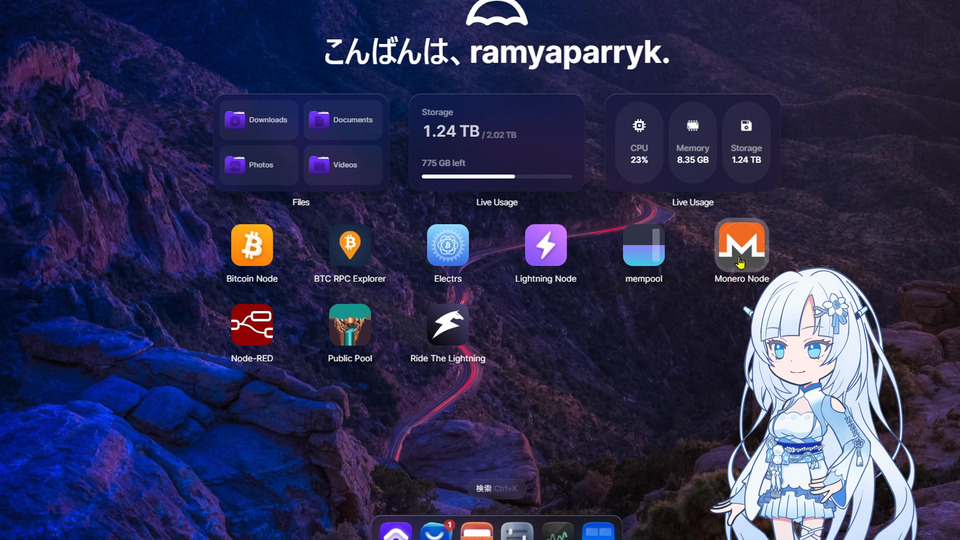Open App Store dock icon with badge
The width and height of the screenshot is (960, 540).
[436, 531]
